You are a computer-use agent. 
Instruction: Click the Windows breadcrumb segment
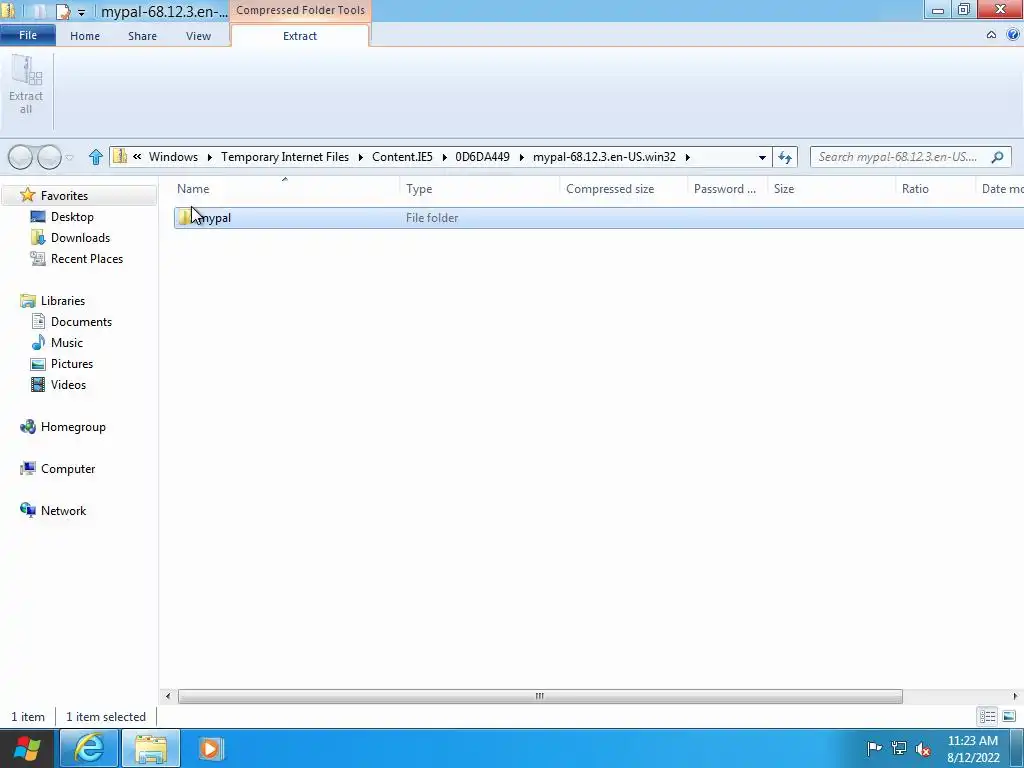click(x=173, y=157)
